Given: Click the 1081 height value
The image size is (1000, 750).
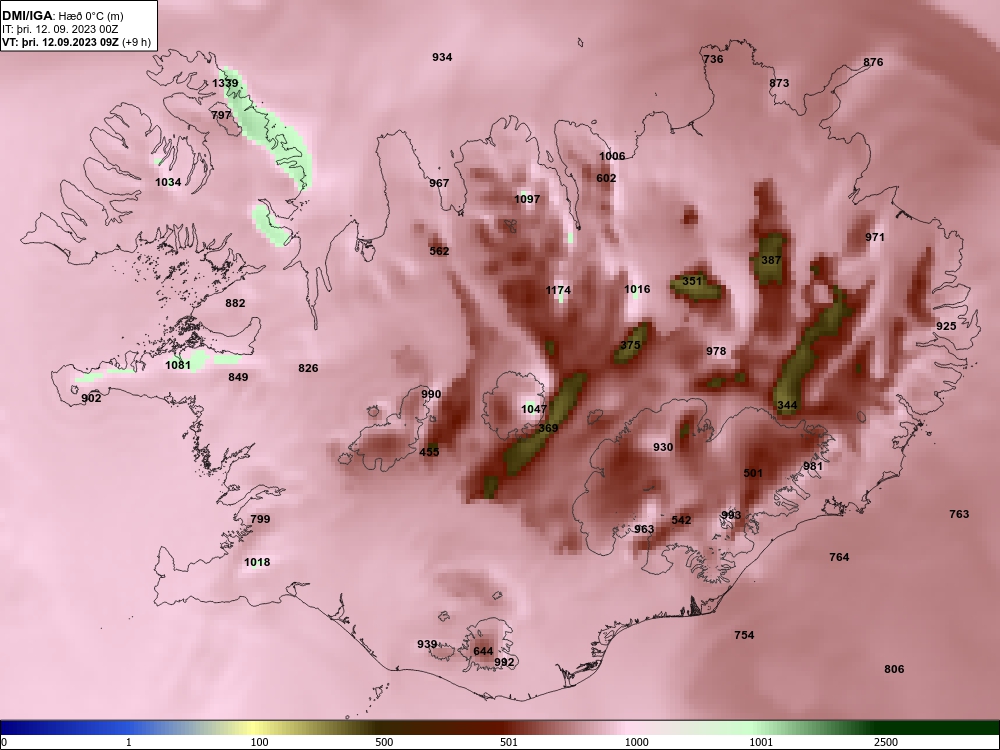Looking at the screenshot, I should click(x=178, y=365).
